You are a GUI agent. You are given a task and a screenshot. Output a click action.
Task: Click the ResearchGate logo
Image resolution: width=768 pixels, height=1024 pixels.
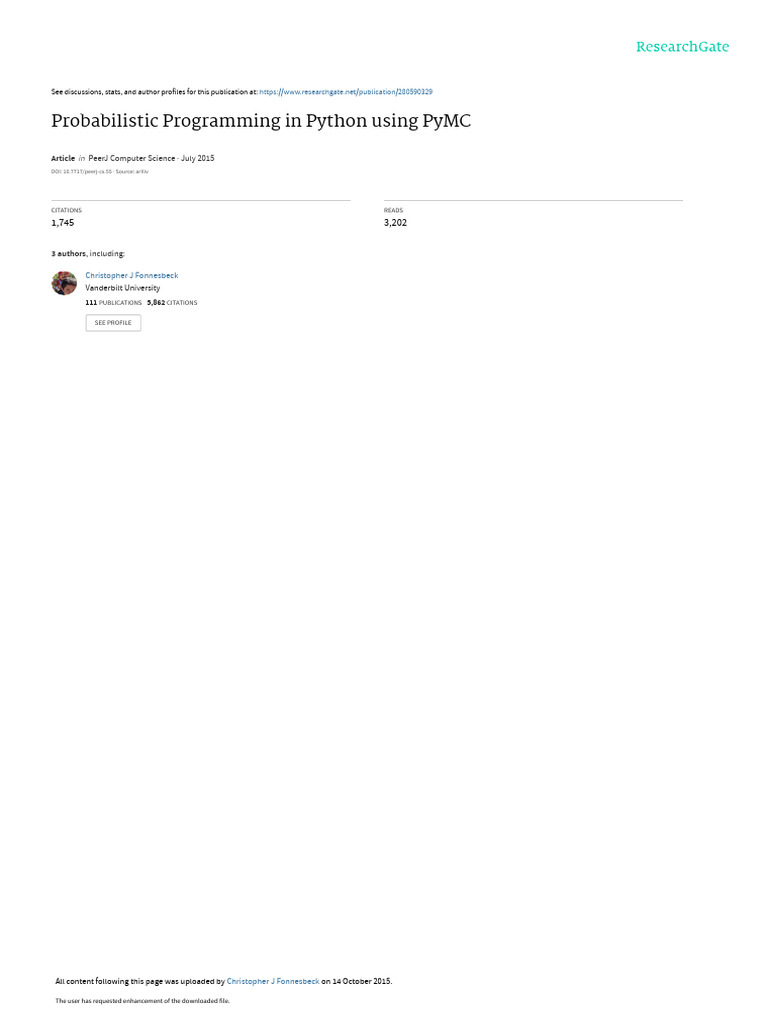[682, 46]
